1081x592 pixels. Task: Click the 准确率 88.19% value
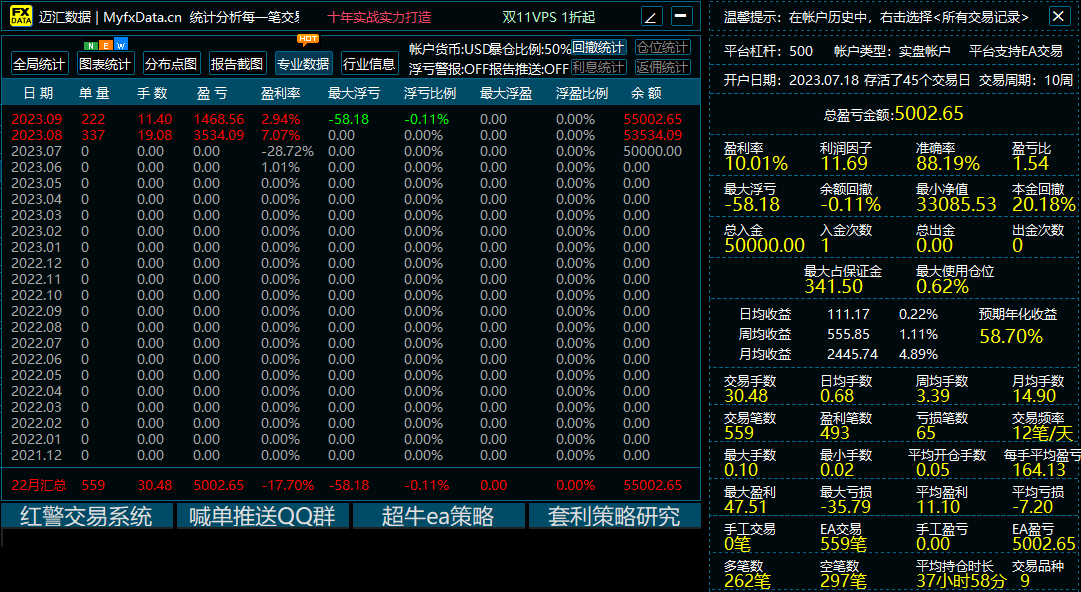(947, 163)
